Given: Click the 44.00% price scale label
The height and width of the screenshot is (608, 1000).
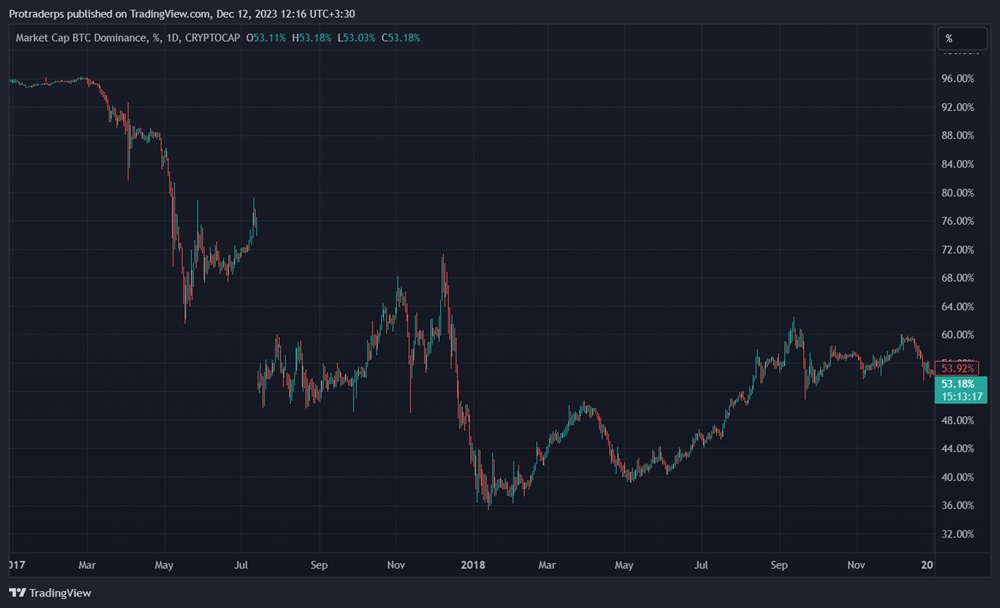Looking at the screenshot, I should [958, 449].
